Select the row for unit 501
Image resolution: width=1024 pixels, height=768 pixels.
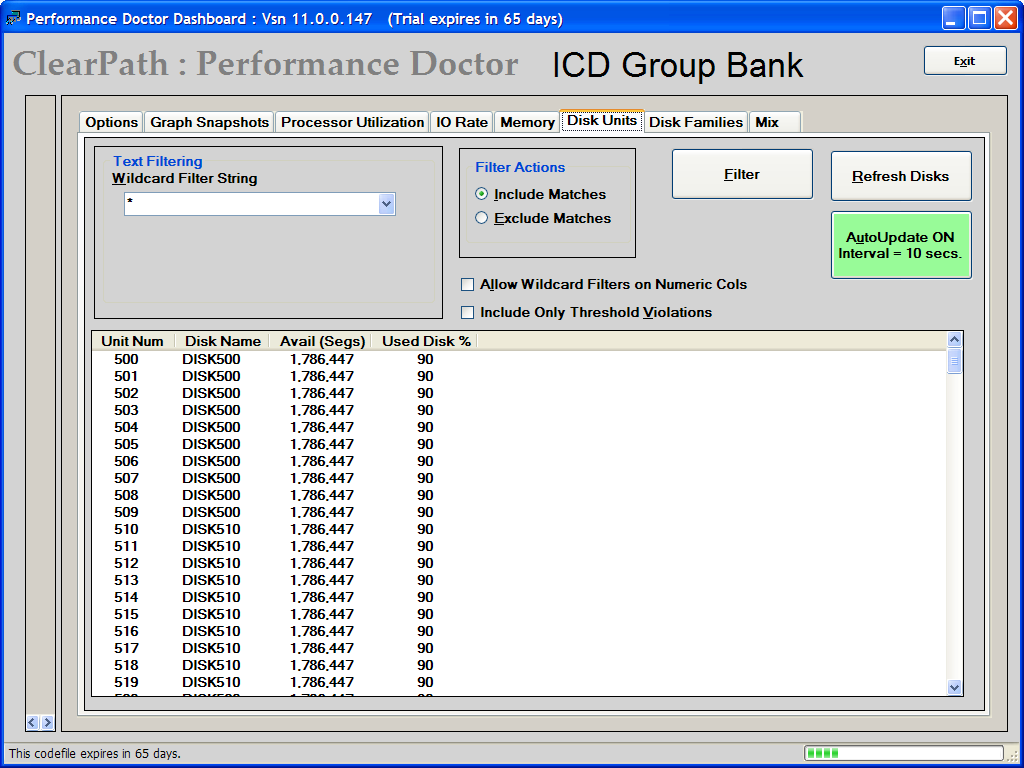[x=519, y=376]
